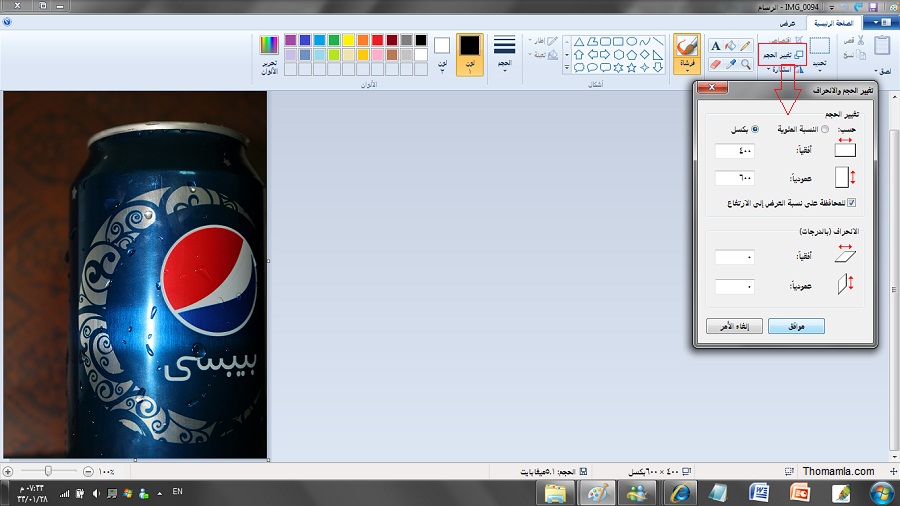Switch to the View (عرض) tab

point(788,23)
